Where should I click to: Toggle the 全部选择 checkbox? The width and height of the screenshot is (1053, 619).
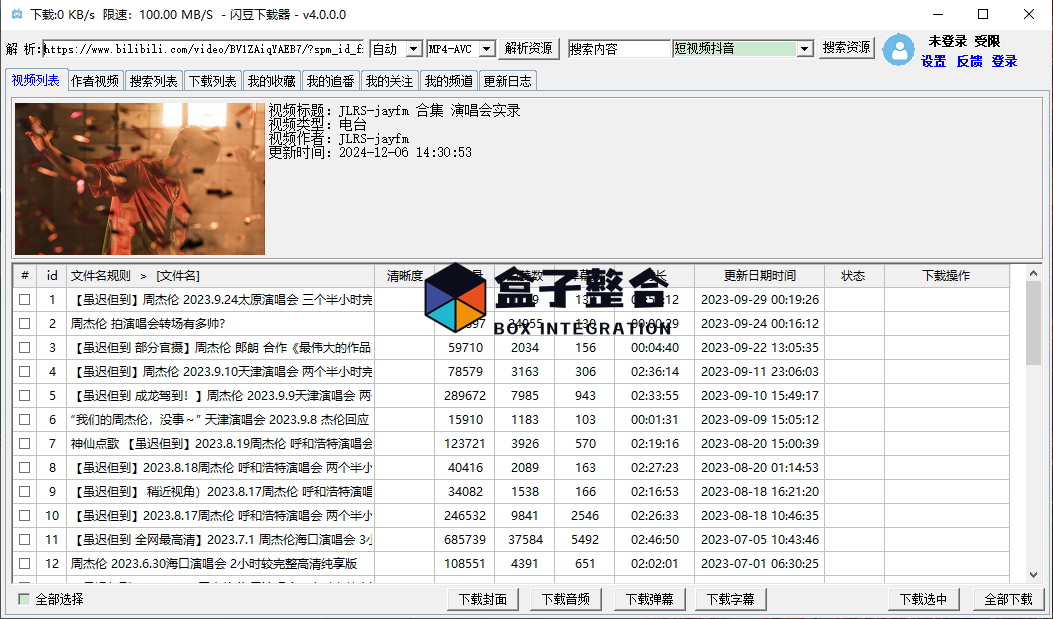24,599
